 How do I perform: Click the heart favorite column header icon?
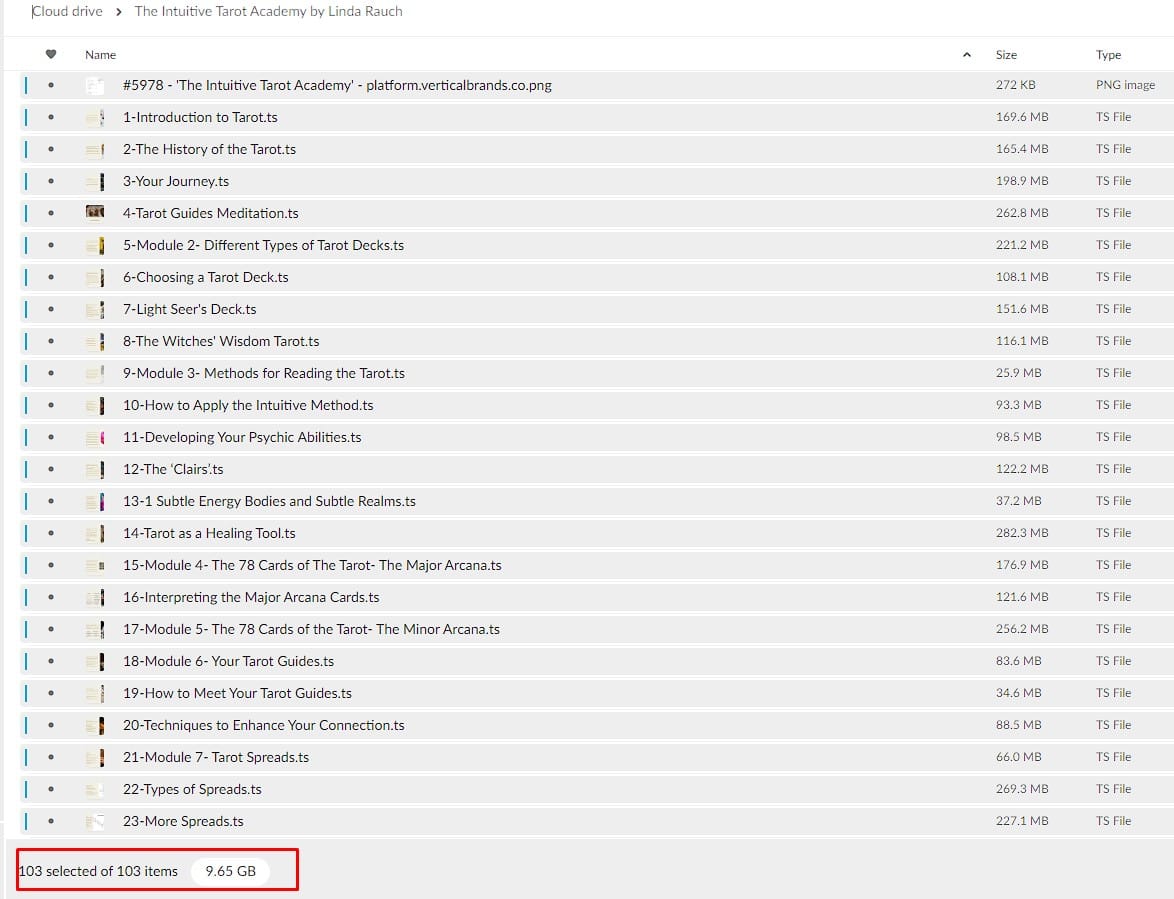51,54
